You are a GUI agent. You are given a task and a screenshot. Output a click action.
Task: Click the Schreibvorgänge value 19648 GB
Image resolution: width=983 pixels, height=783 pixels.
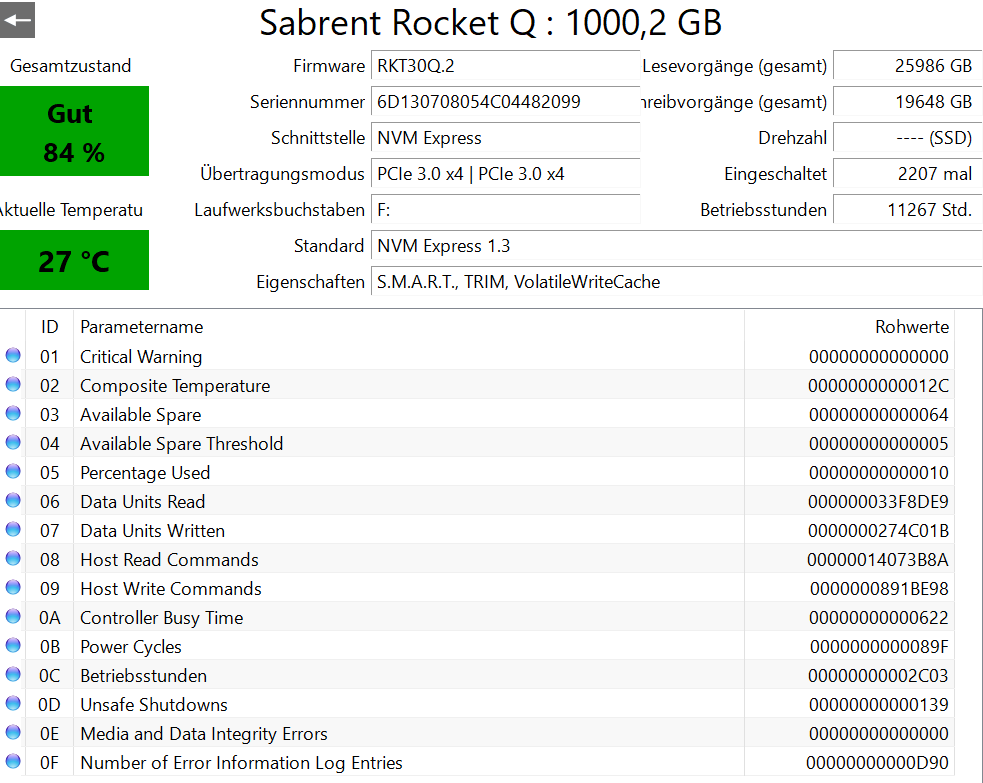pos(907,102)
